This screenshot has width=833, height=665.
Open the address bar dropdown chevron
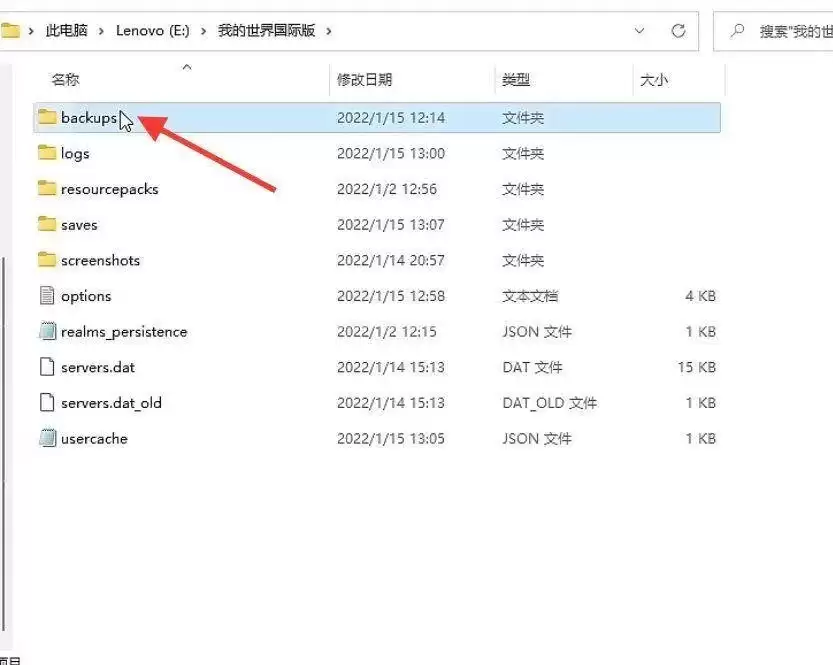click(639, 31)
